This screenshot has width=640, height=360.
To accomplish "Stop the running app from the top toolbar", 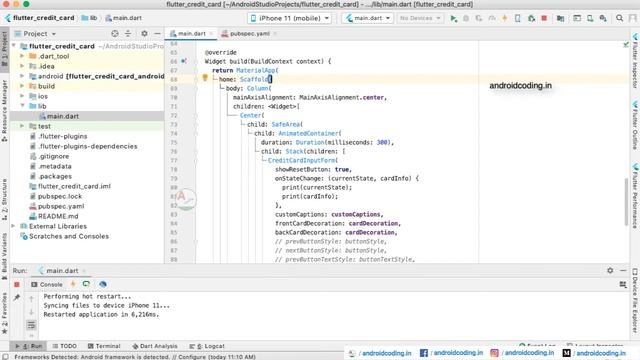I will [544, 18].
